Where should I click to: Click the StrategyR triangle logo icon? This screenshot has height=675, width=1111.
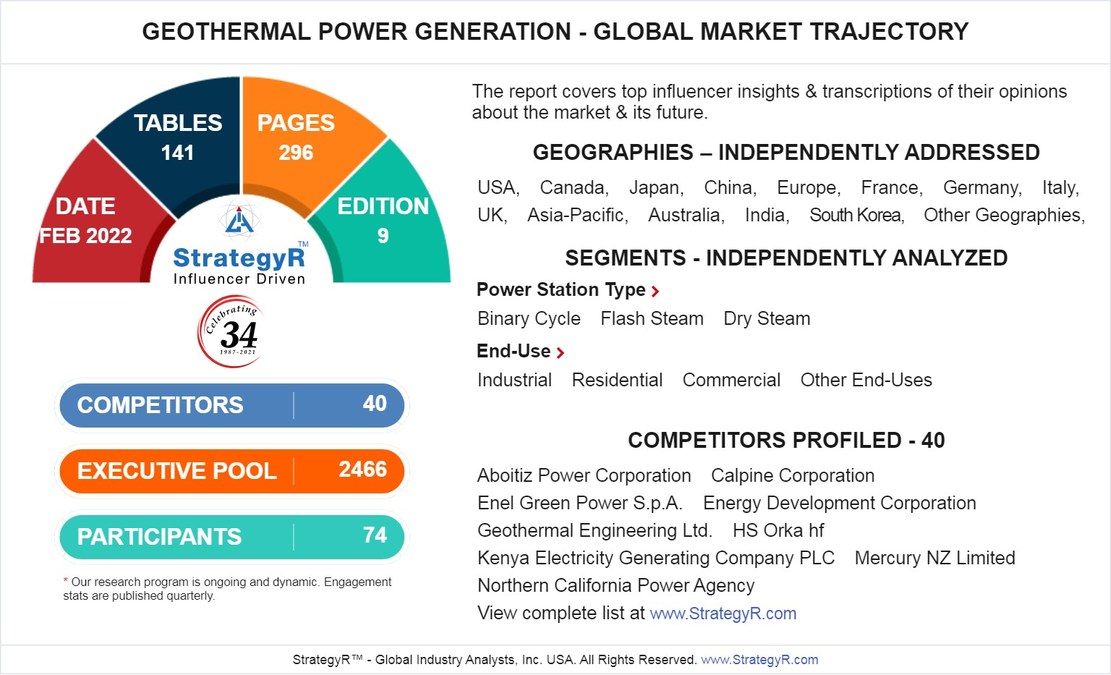(x=239, y=218)
